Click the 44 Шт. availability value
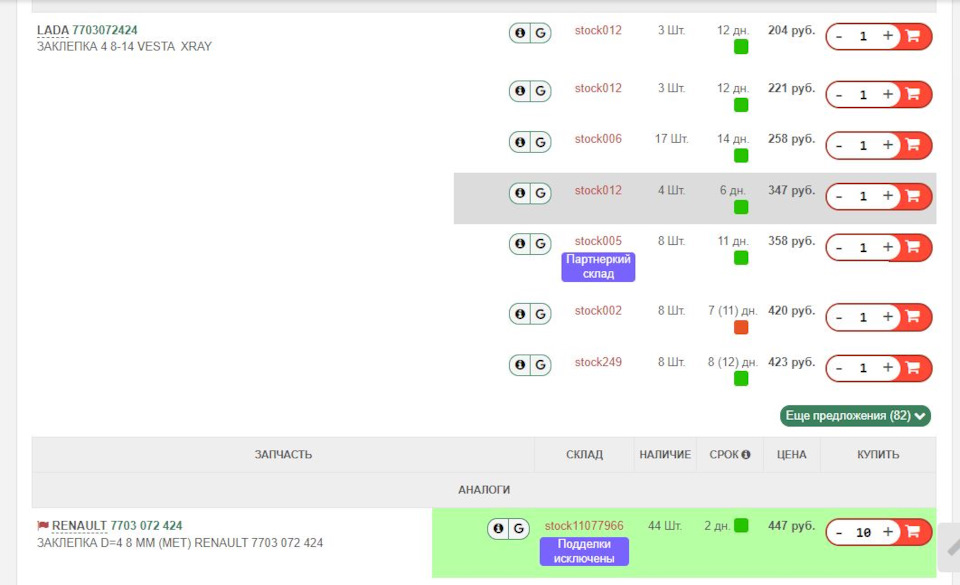Screen dimensions: 960x585 click(665, 526)
